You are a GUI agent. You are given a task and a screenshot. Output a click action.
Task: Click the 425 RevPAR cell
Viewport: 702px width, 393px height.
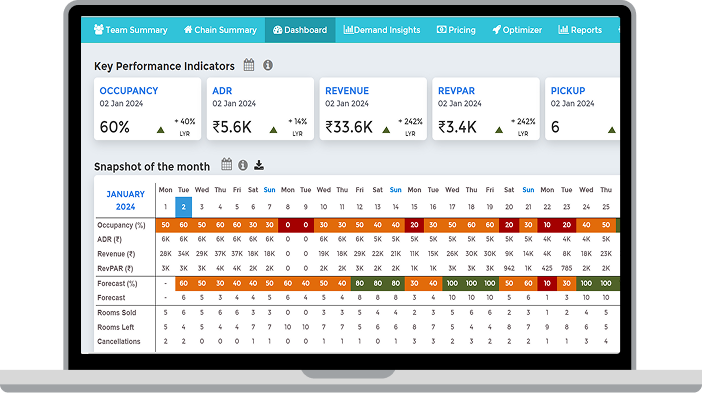pyautogui.click(x=547, y=269)
